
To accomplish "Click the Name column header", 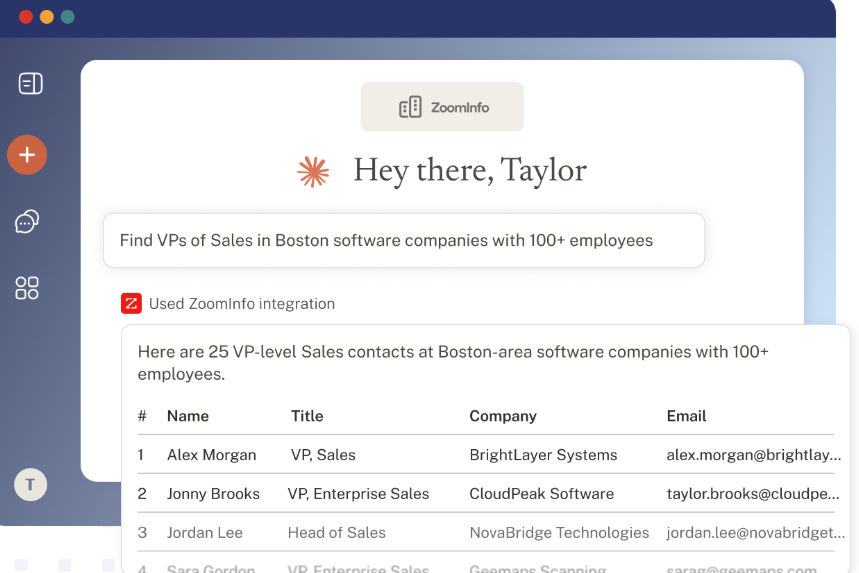I will point(188,416).
